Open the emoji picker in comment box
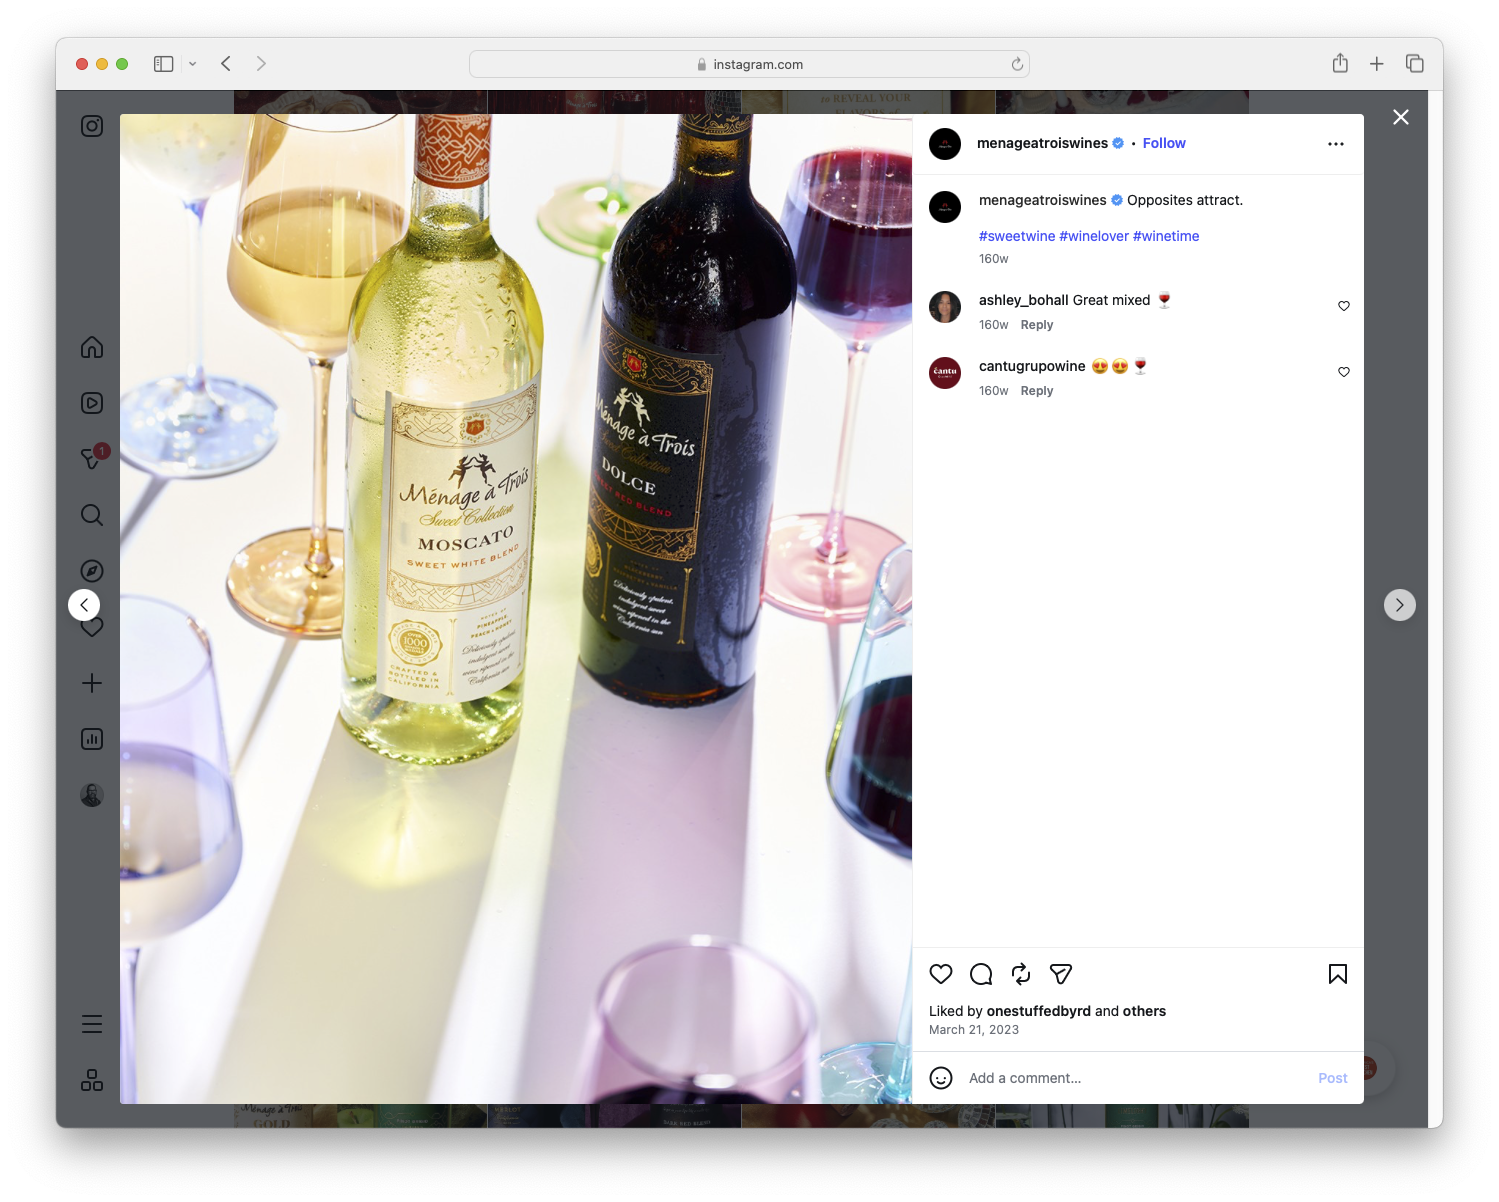This screenshot has height=1202, width=1499. pos(941,1078)
